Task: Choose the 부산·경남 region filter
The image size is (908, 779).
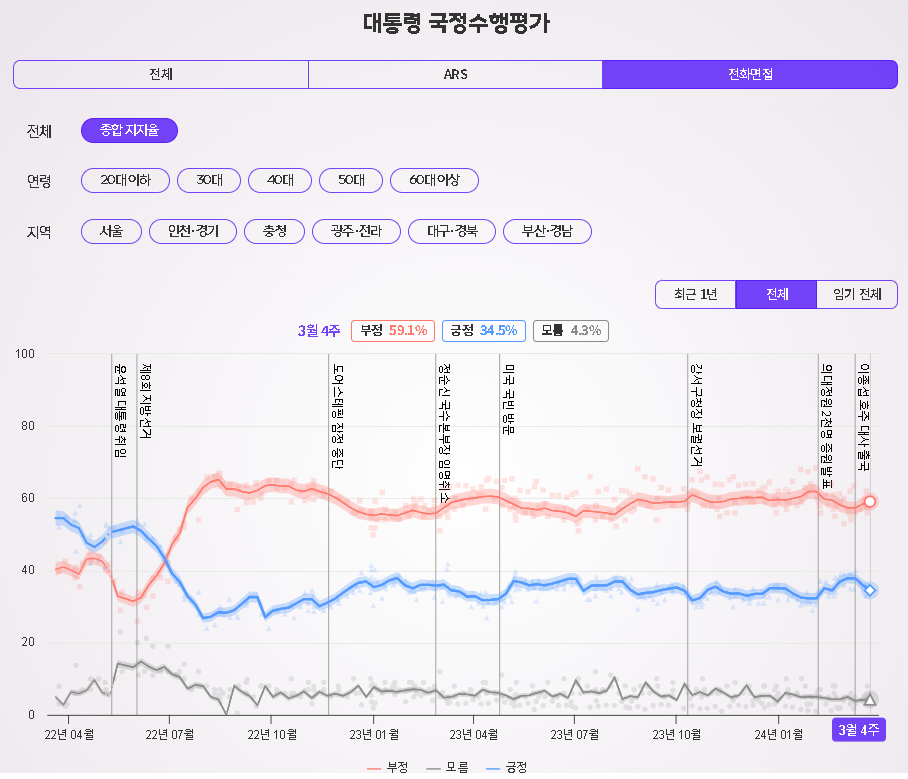Action: [546, 230]
